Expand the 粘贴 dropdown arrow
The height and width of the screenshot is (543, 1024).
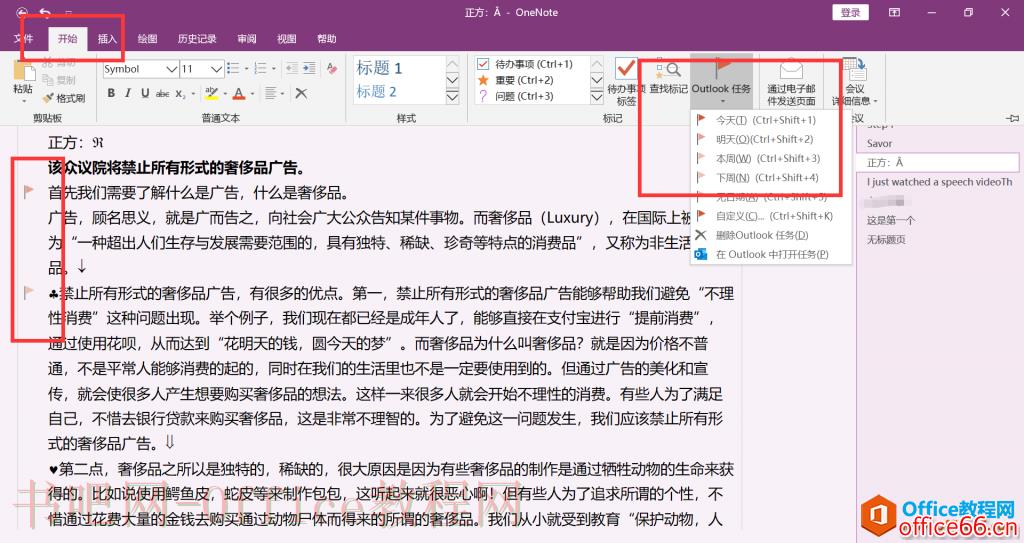coord(24,101)
